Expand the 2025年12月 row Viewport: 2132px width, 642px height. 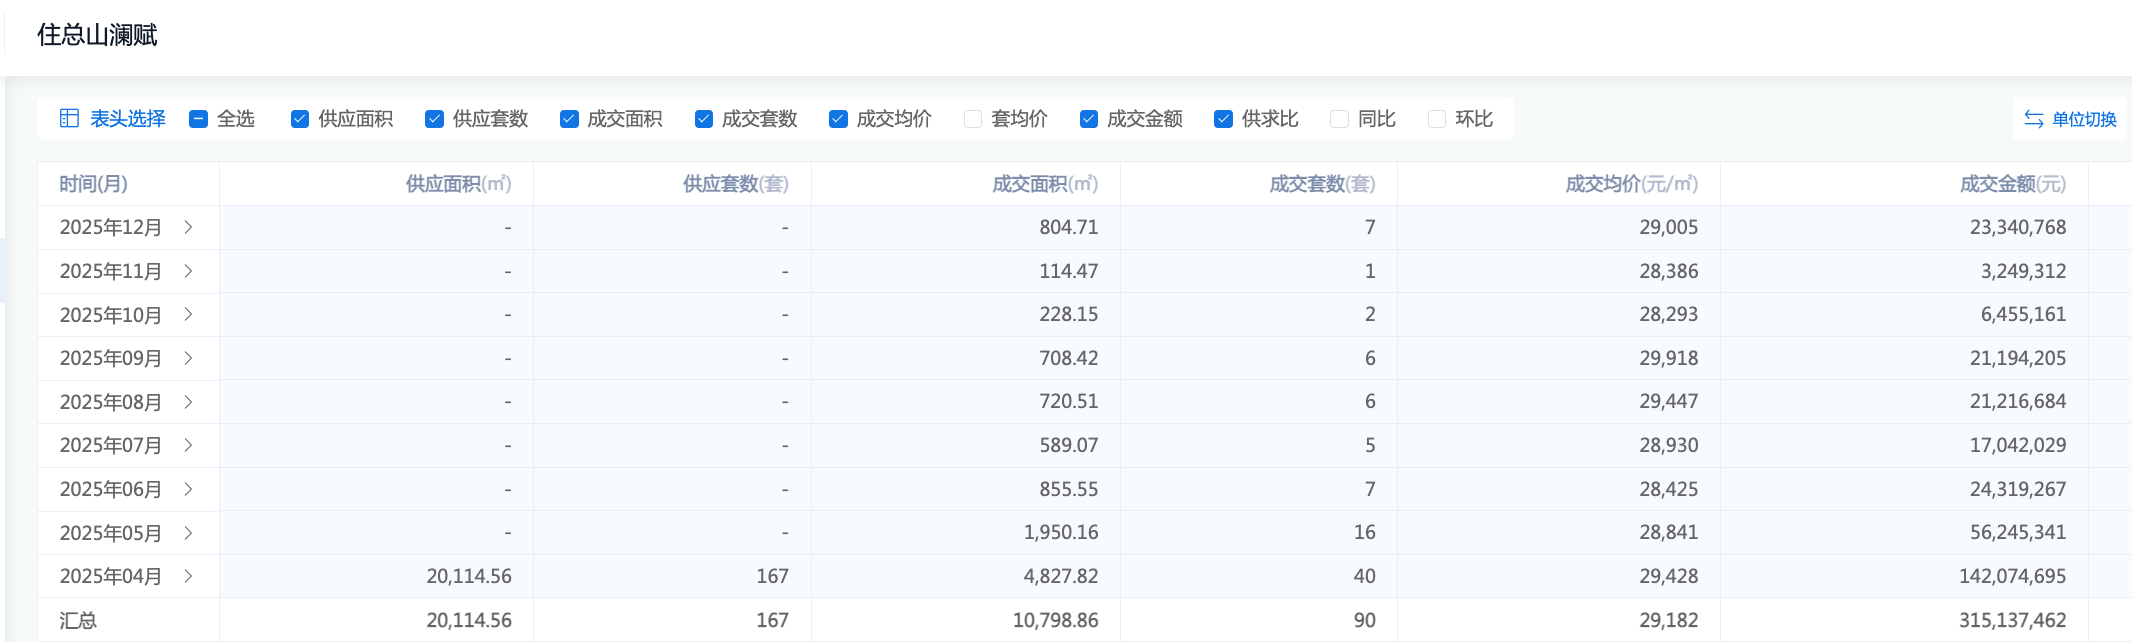[188, 228]
